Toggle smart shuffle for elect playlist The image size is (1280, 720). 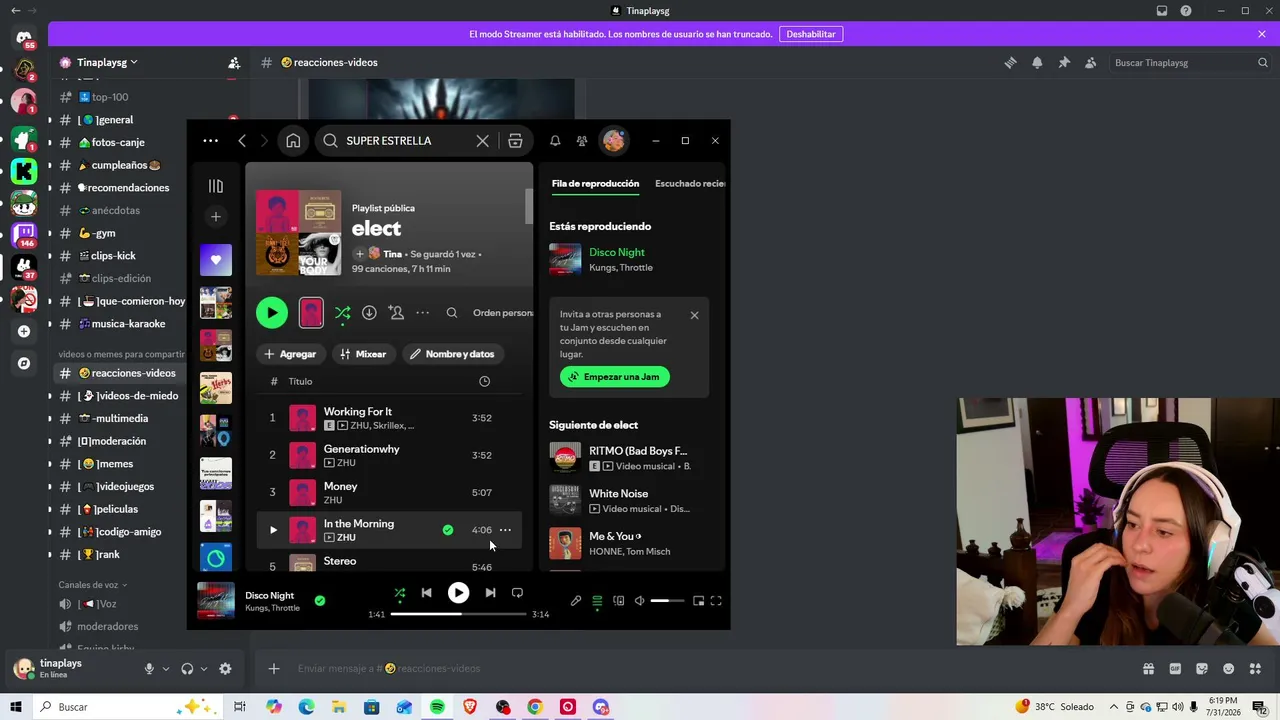[342, 313]
